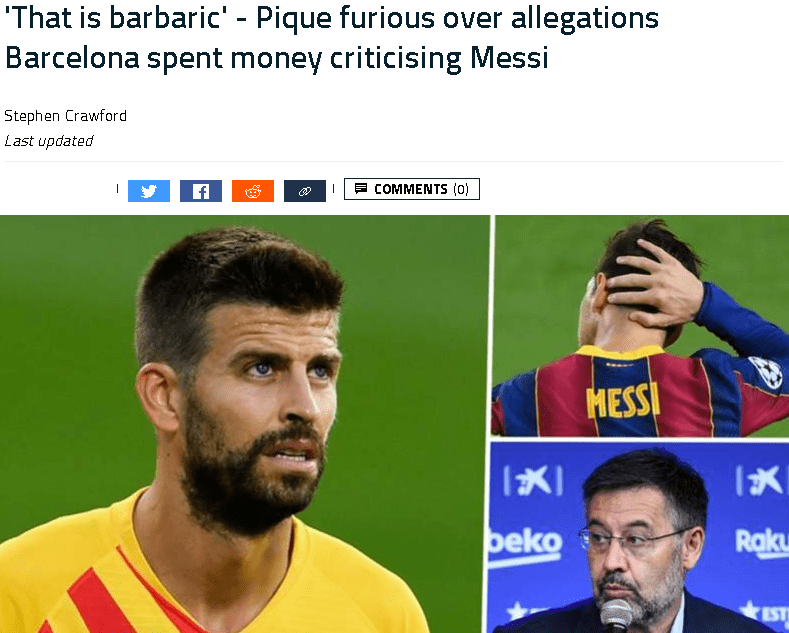The width and height of the screenshot is (789, 633).
Task: Open the photo of player holding his head
Action: (x=642, y=326)
